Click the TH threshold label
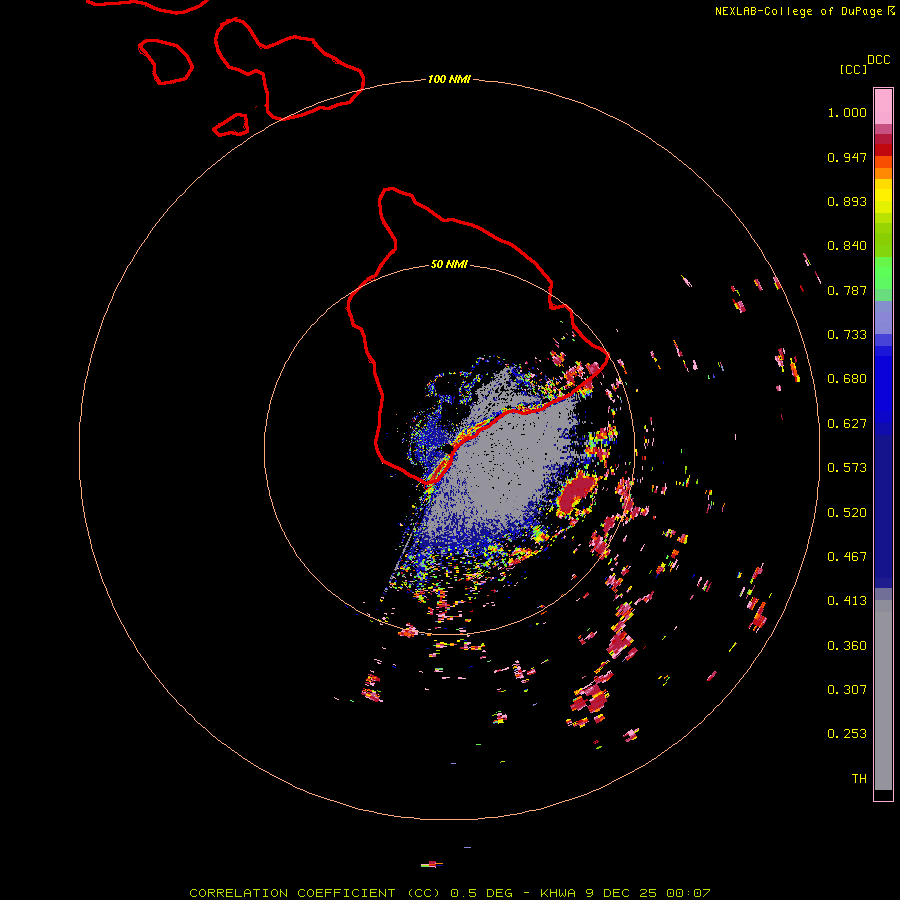This screenshot has width=900, height=900. pyautogui.click(x=859, y=779)
